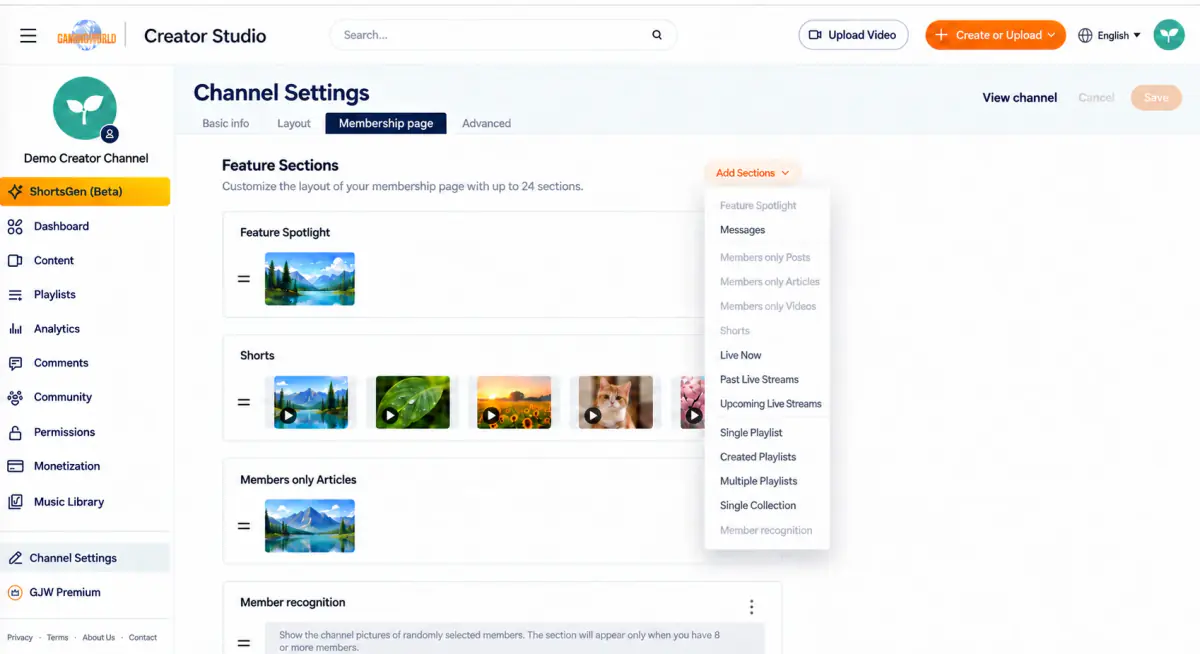1200x654 pixels.
Task: Select the Membership page tab
Action: pos(386,123)
